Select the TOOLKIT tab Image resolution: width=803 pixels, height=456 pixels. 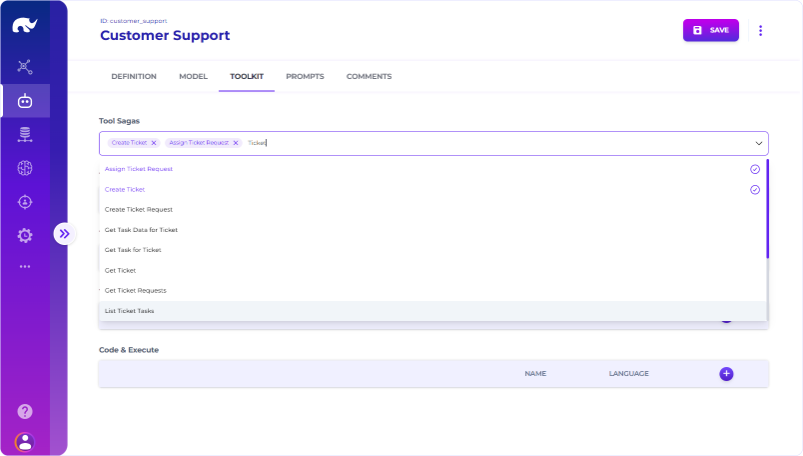coord(246,76)
